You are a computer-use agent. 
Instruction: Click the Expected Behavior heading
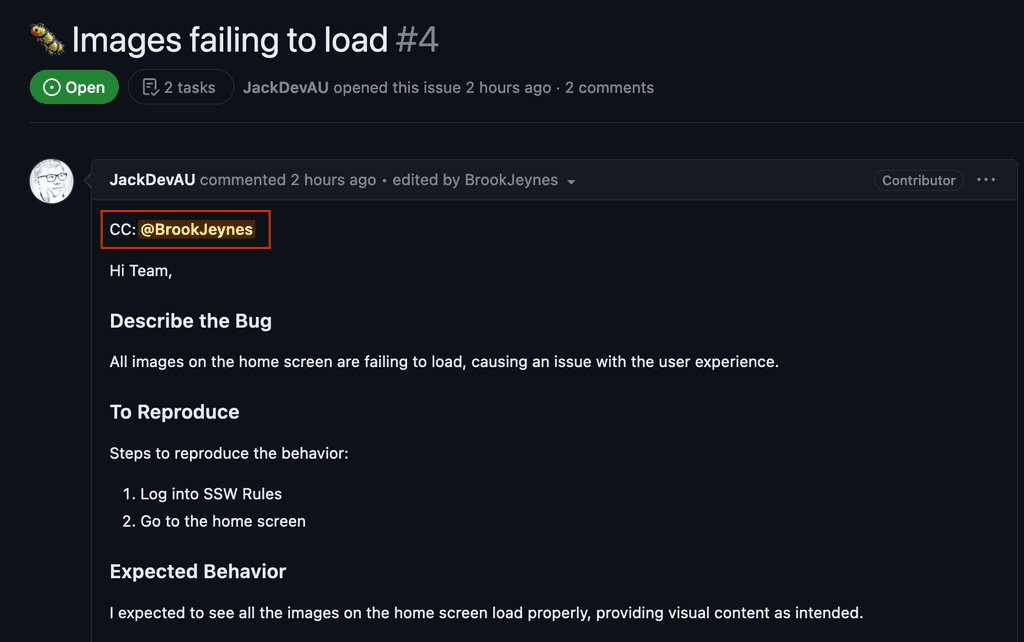(x=197, y=571)
